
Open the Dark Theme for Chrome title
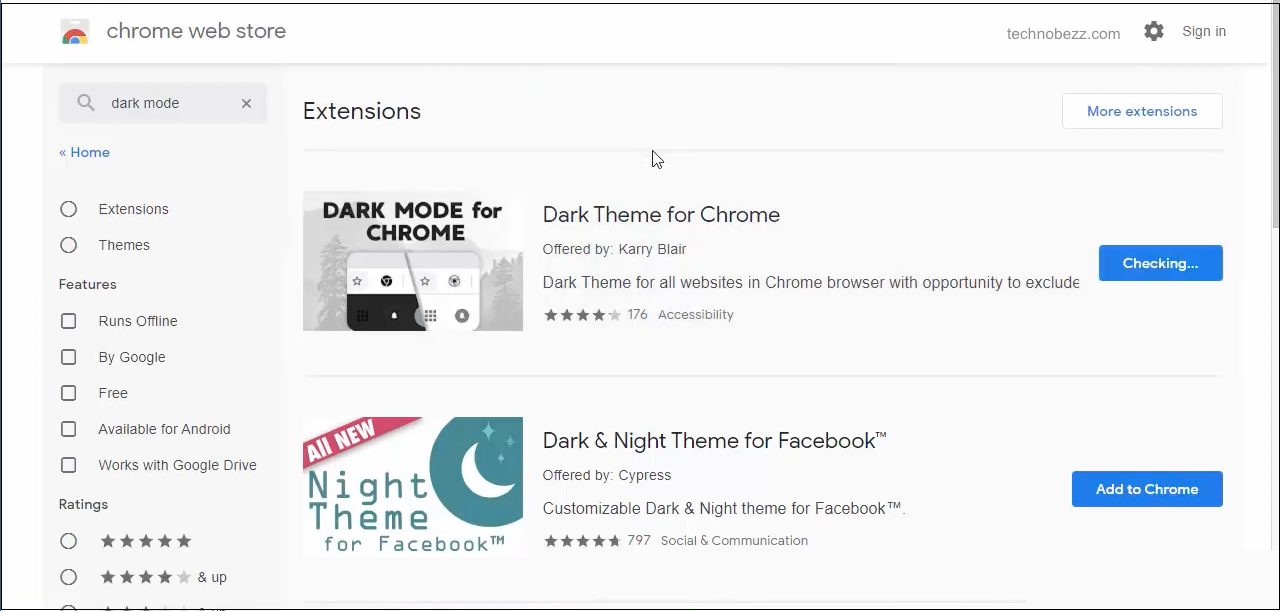(x=661, y=215)
